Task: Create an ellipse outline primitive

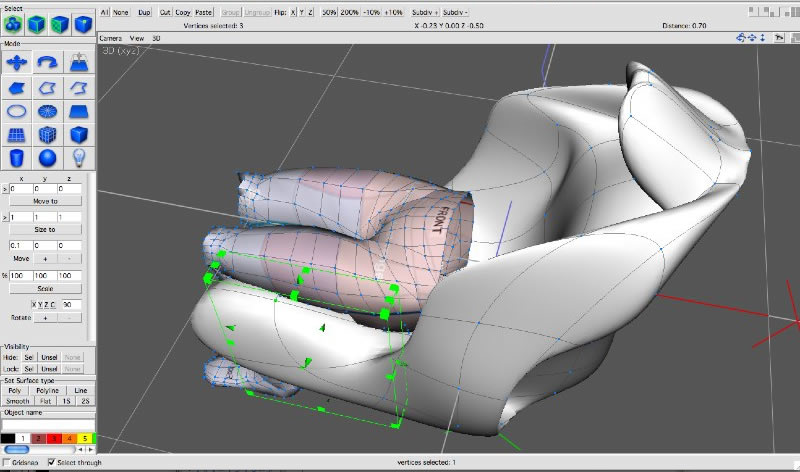Action: [16, 111]
